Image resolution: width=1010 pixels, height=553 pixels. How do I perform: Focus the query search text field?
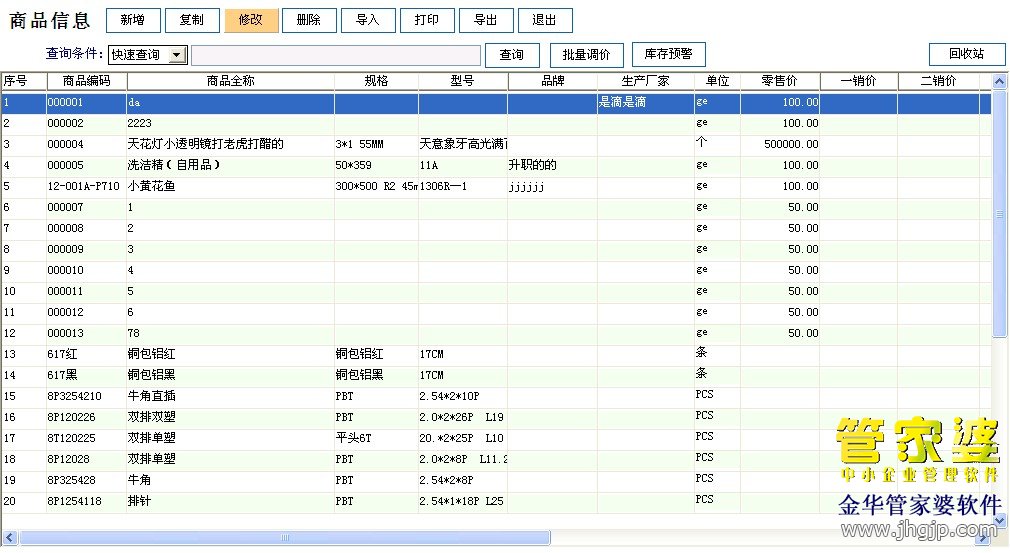click(336, 55)
